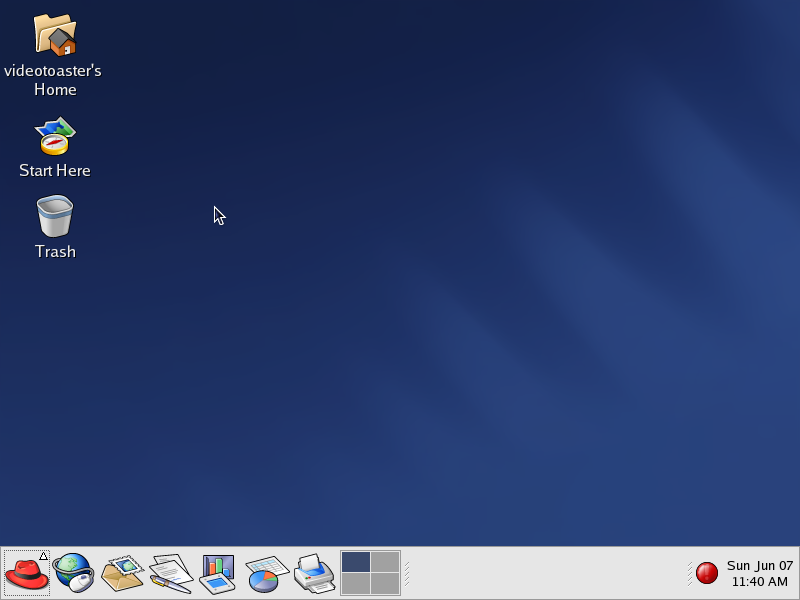Image resolution: width=800 pixels, height=600 pixels.
Task: Switch to the bottom-right workspace
Action: click(385, 583)
